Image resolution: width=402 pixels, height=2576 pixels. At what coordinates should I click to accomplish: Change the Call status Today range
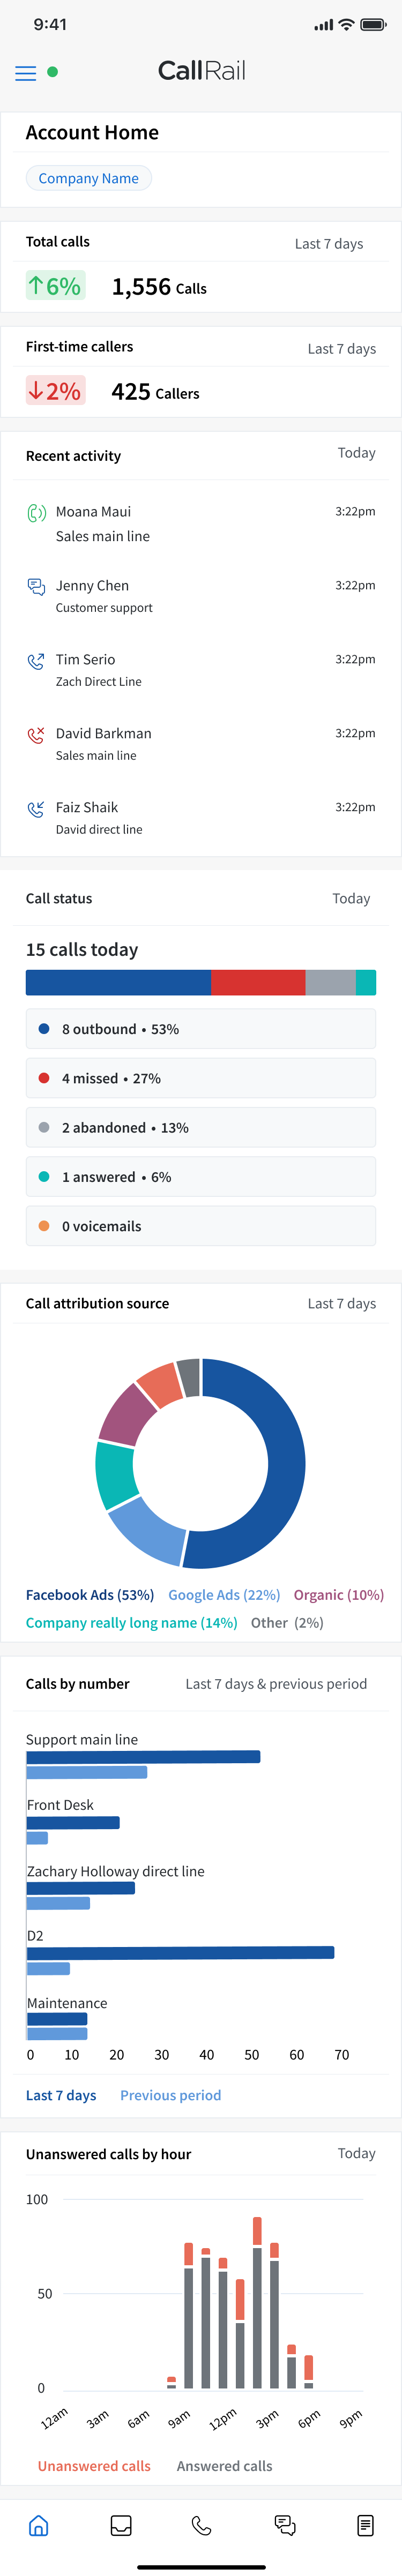coord(350,899)
